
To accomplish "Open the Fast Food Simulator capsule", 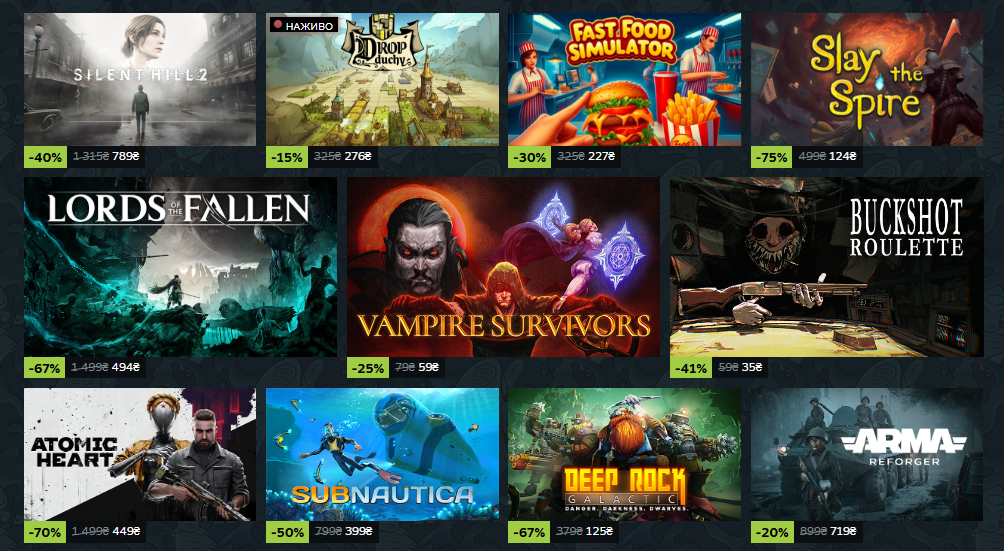I will pyautogui.click(x=624, y=79).
